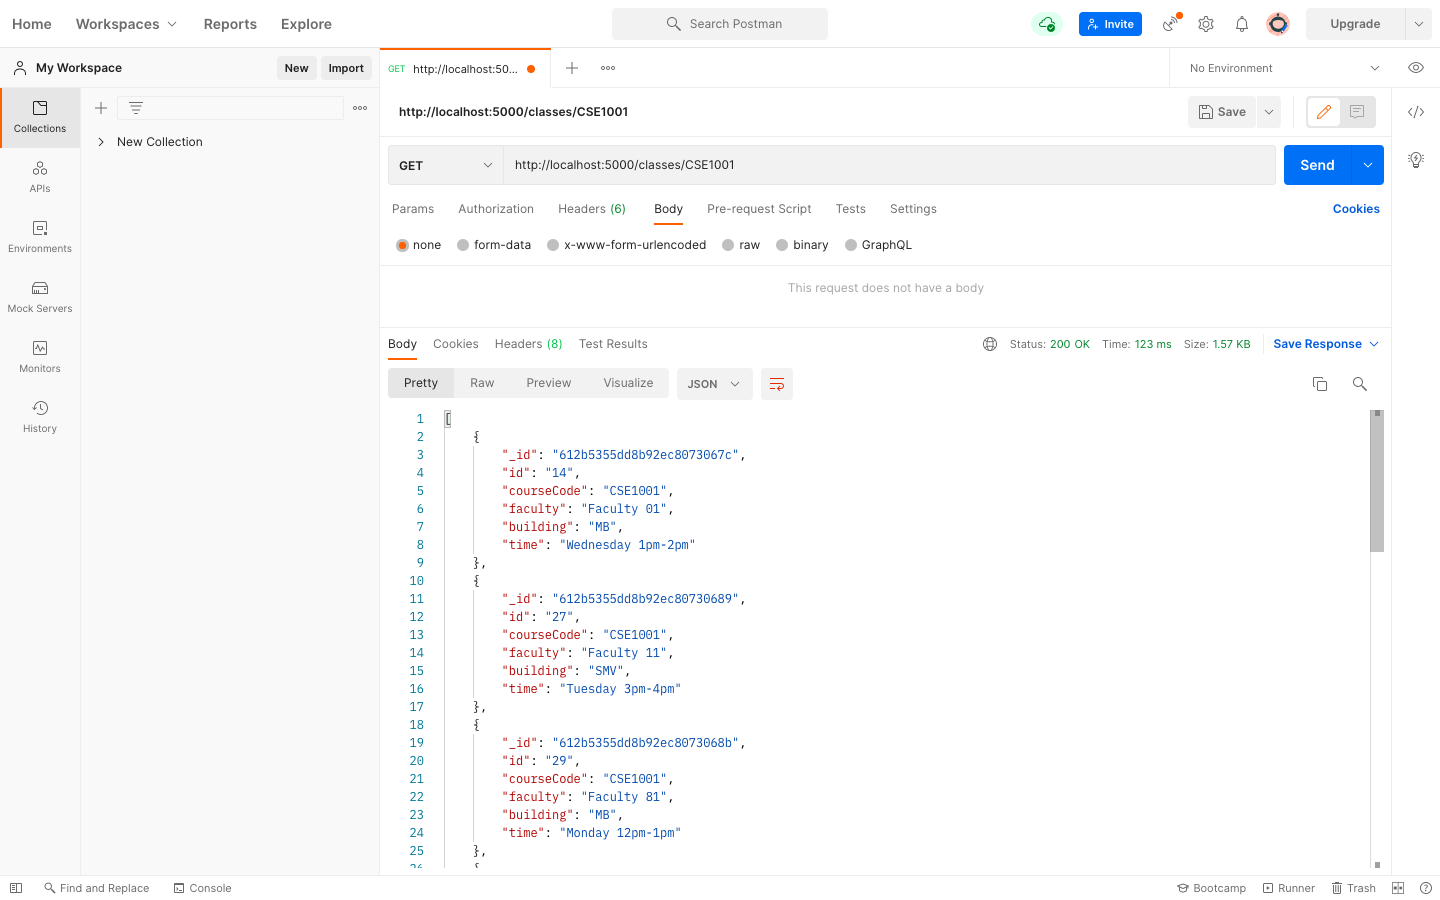The image size is (1440, 900).
Task: Search within the response body
Action: (x=1359, y=383)
